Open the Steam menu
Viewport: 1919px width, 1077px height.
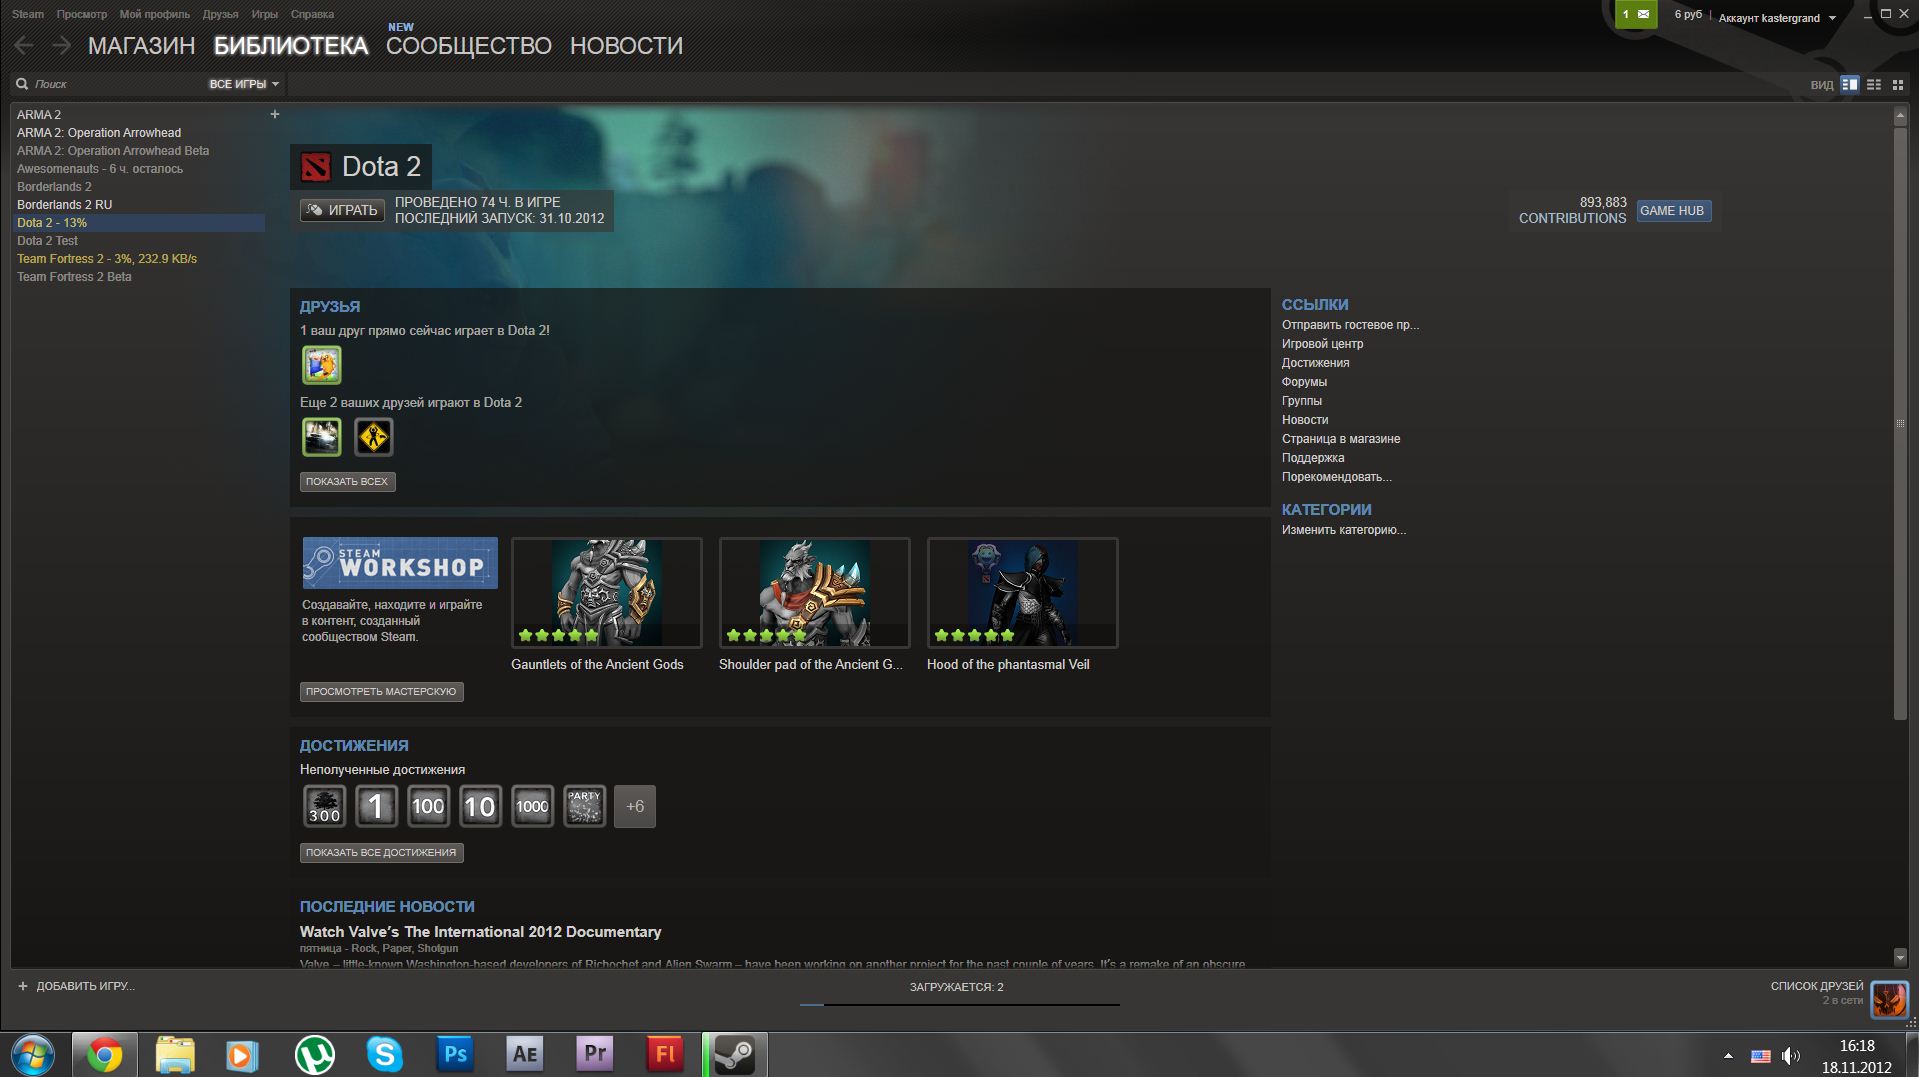coord(28,14)
